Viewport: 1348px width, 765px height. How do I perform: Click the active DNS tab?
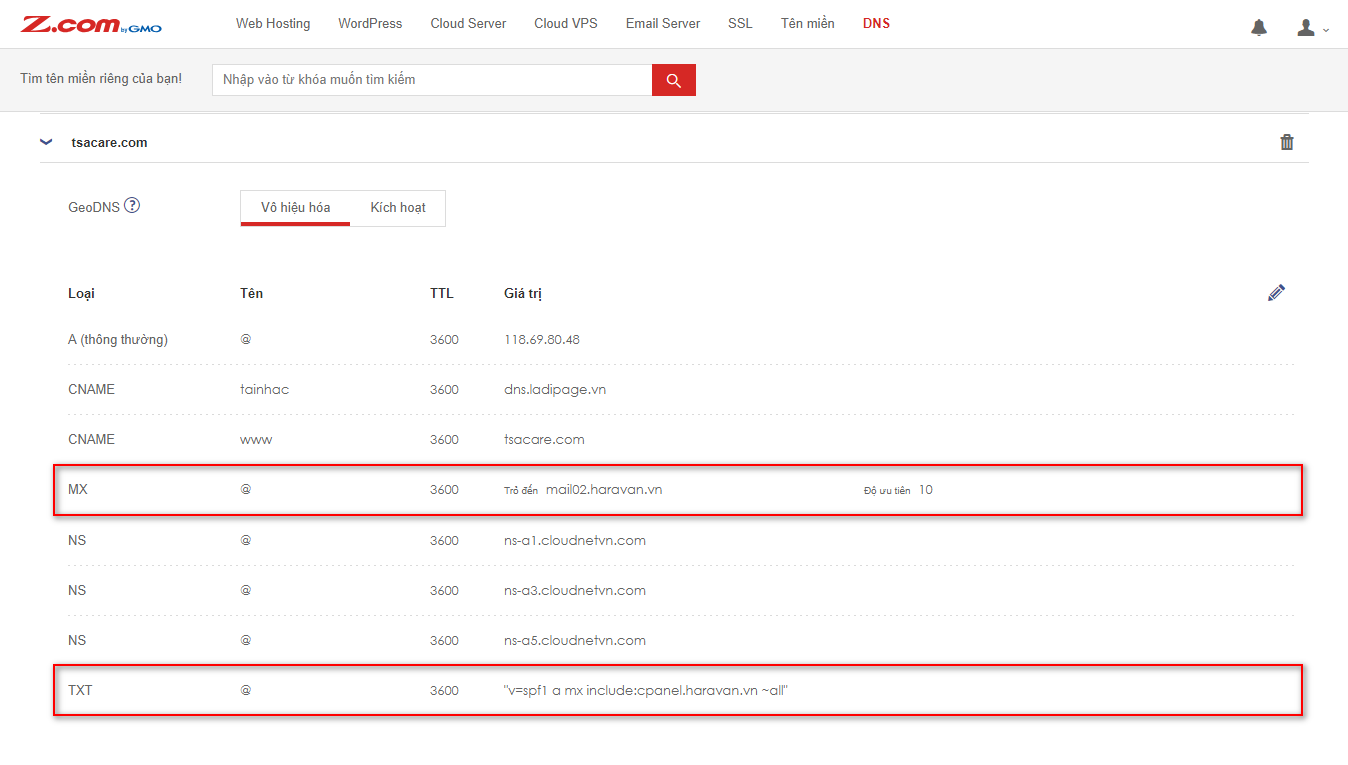[x=876, y=23]
